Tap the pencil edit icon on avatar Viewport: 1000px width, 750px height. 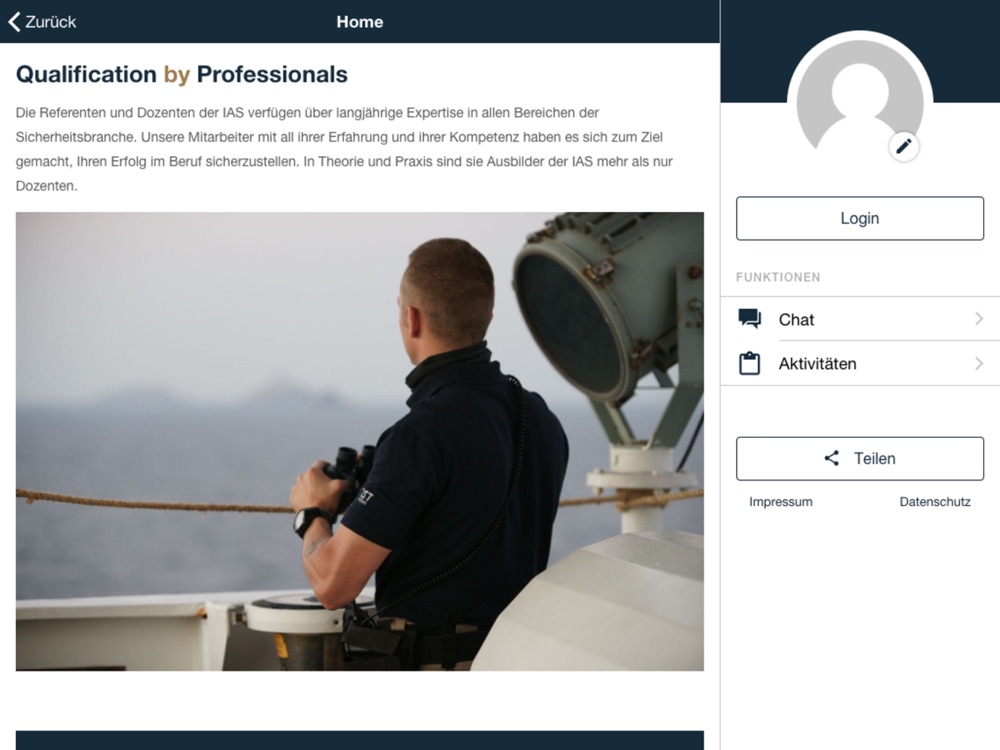904,147
